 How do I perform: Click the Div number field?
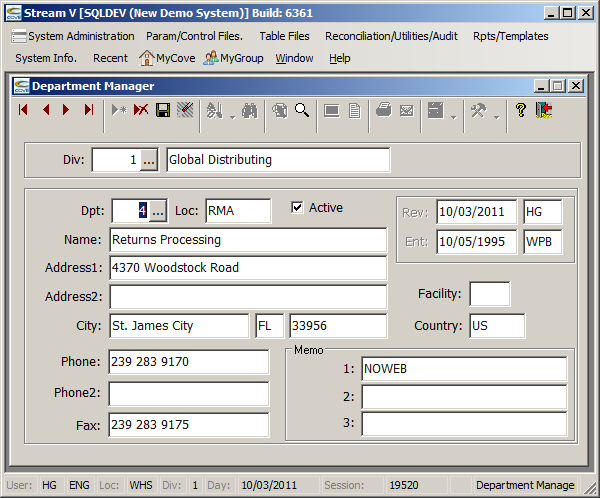pos(116,160)
